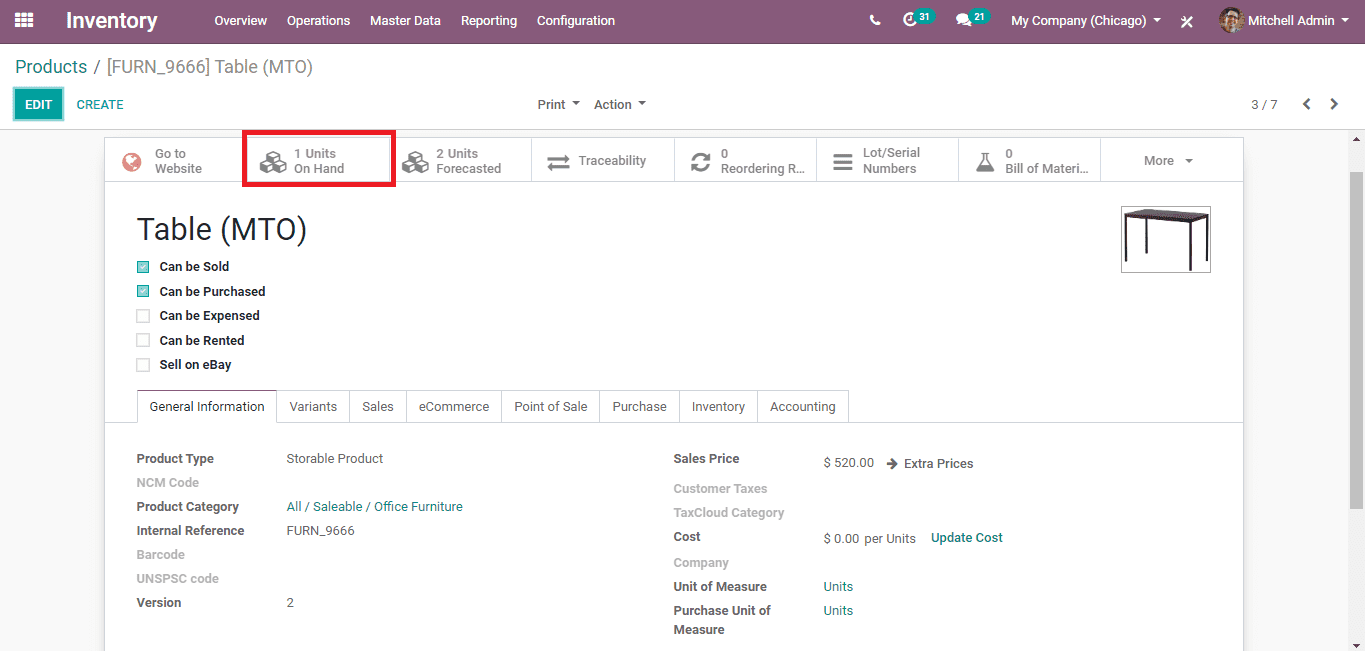1365x651 pixels.
Task: Expand the Action dropdown
Action: point(620,104)
